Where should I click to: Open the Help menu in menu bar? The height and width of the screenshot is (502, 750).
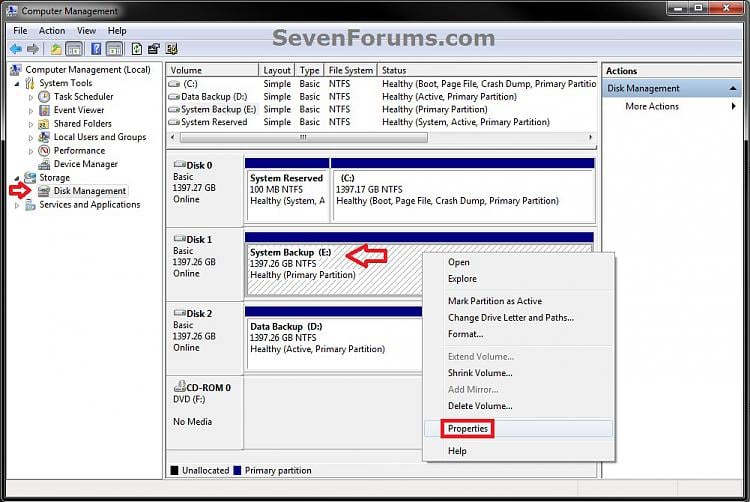pyautogui.click(x=117, y=31)
